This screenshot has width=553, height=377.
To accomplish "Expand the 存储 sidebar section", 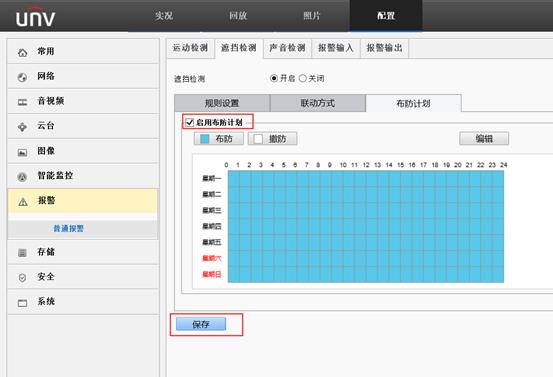I will click(83, 252).
